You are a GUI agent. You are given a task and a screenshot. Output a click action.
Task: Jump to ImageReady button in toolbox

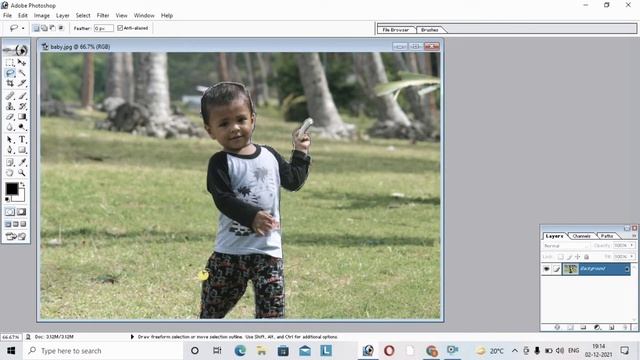(x=16, y=236)
